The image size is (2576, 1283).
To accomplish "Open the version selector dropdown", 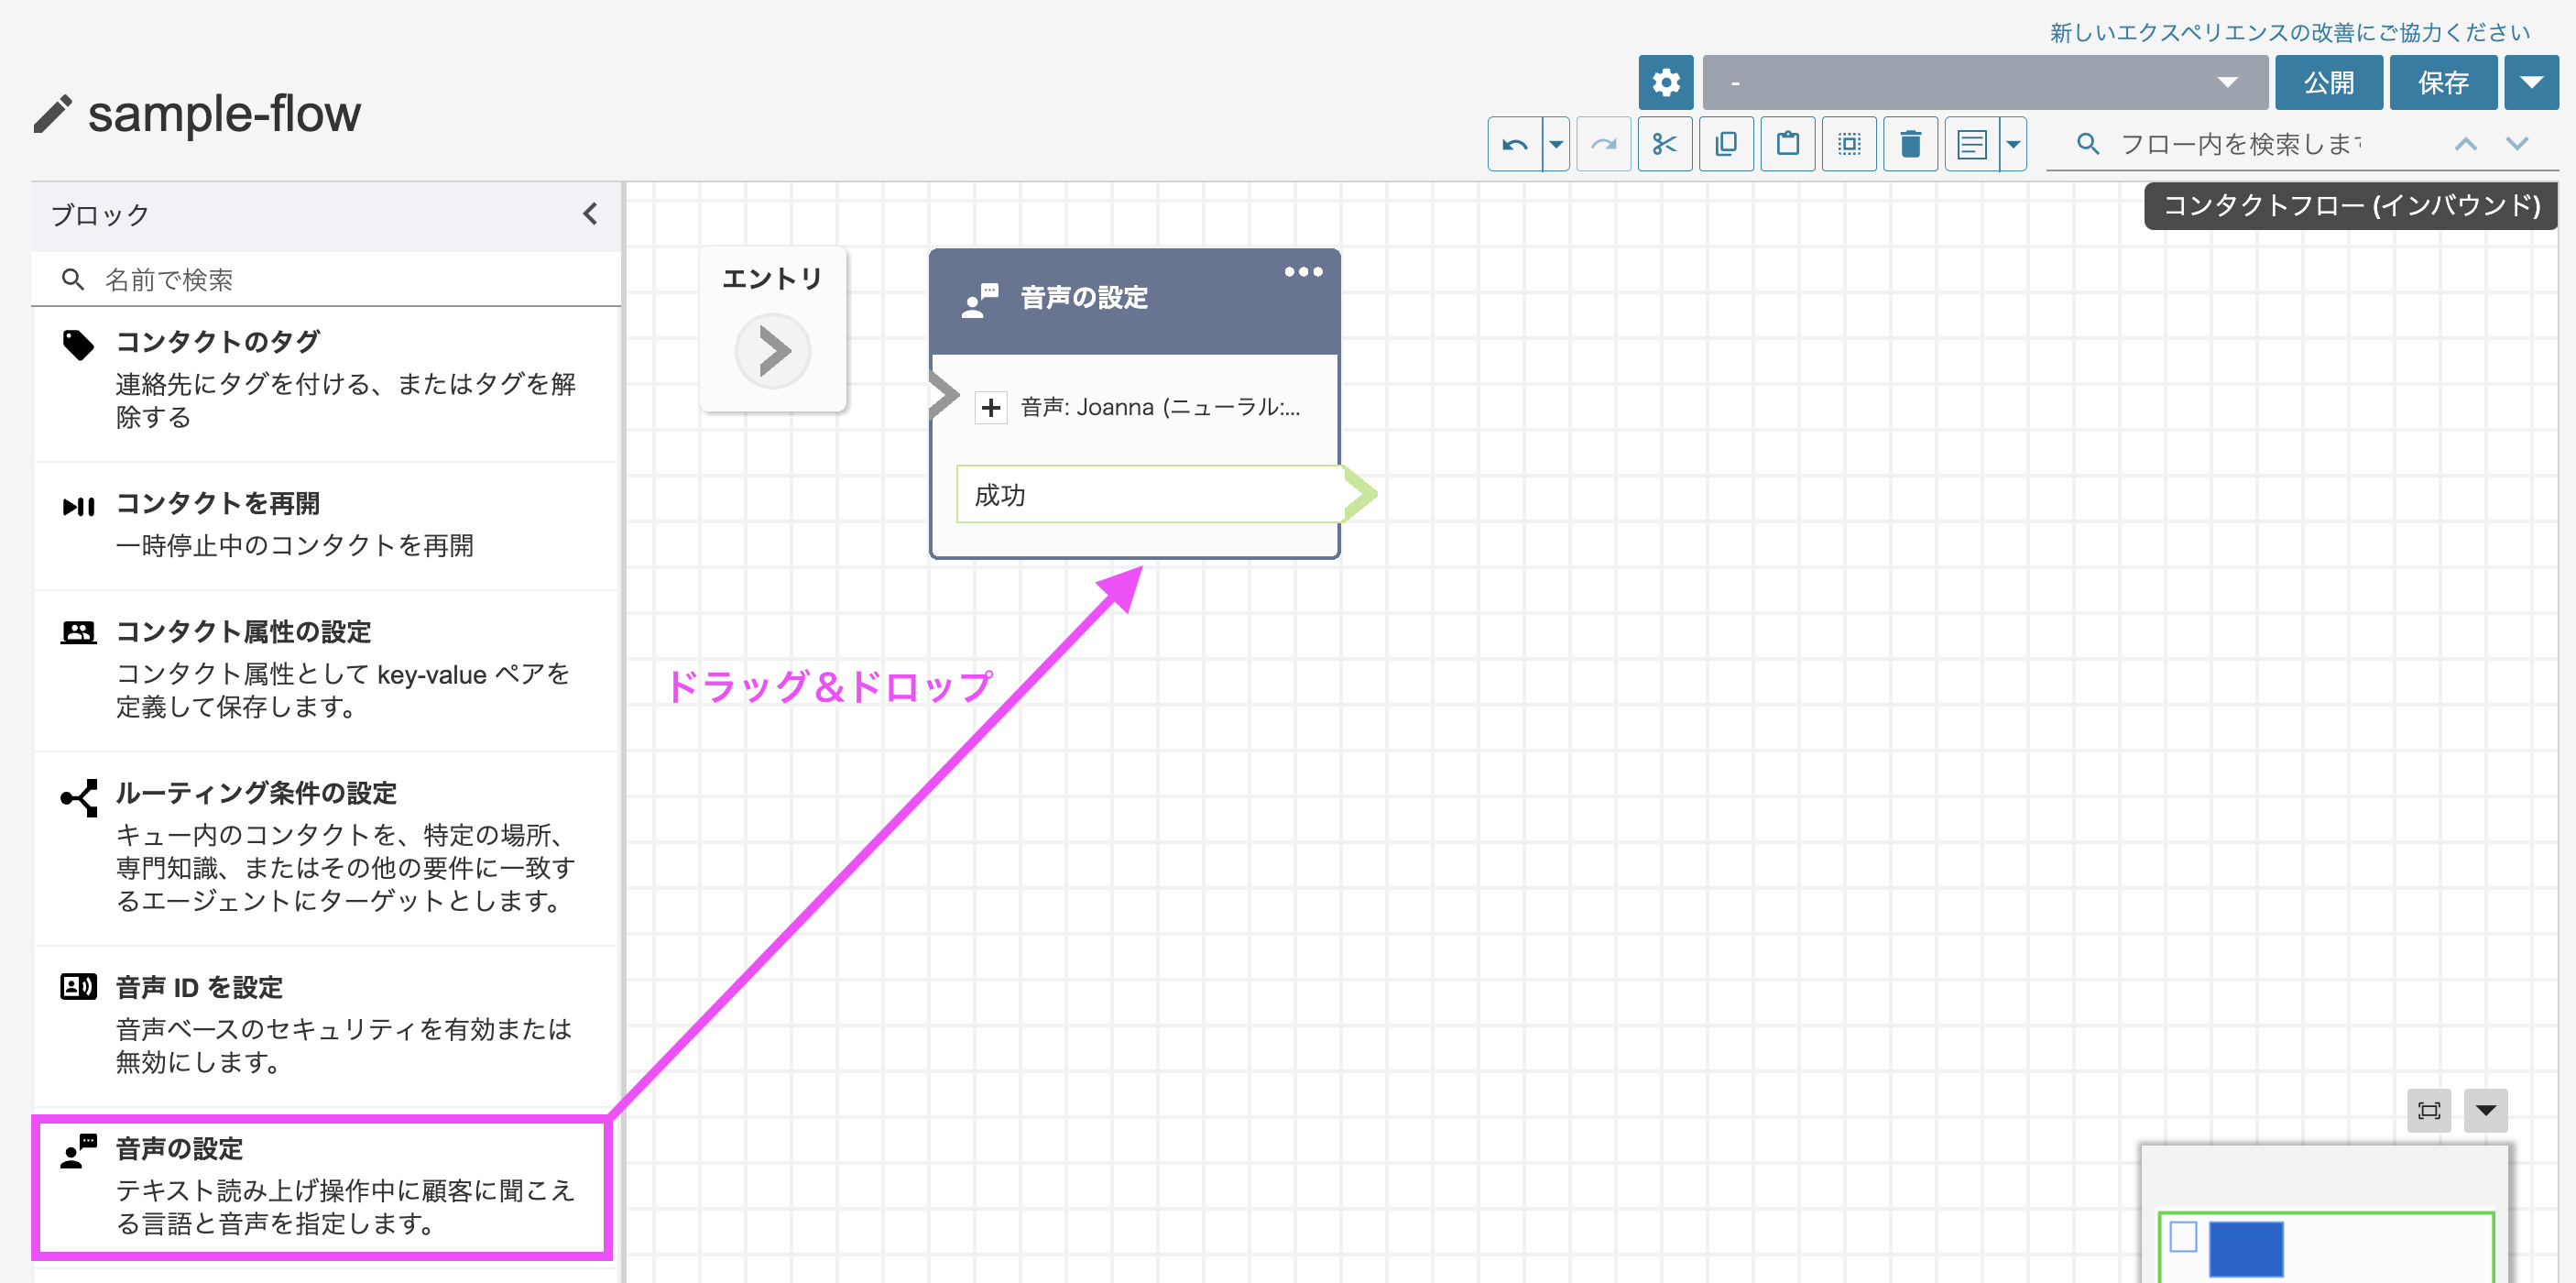I will pyautogui.click(x=1984, y=82).
